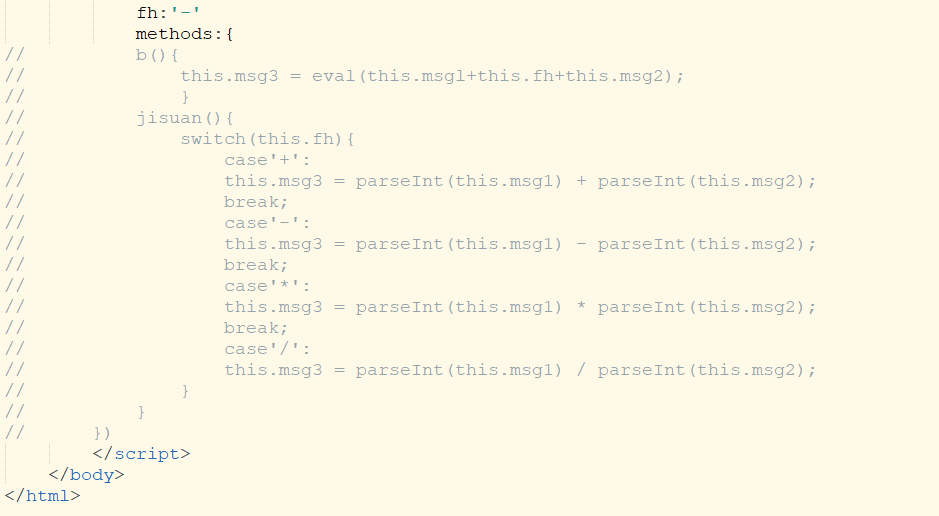Click the first break; statement
The height and width of the screenshot is (516, 939).
point(256,202)
